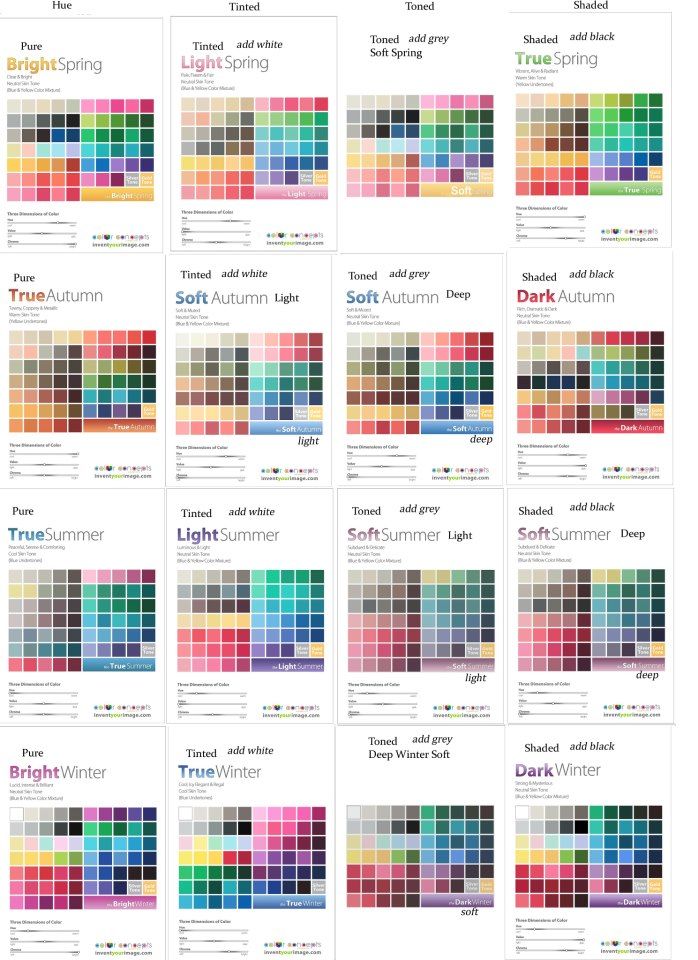
Task: Click the Hue column header
Action: click(x=62, y=5)
